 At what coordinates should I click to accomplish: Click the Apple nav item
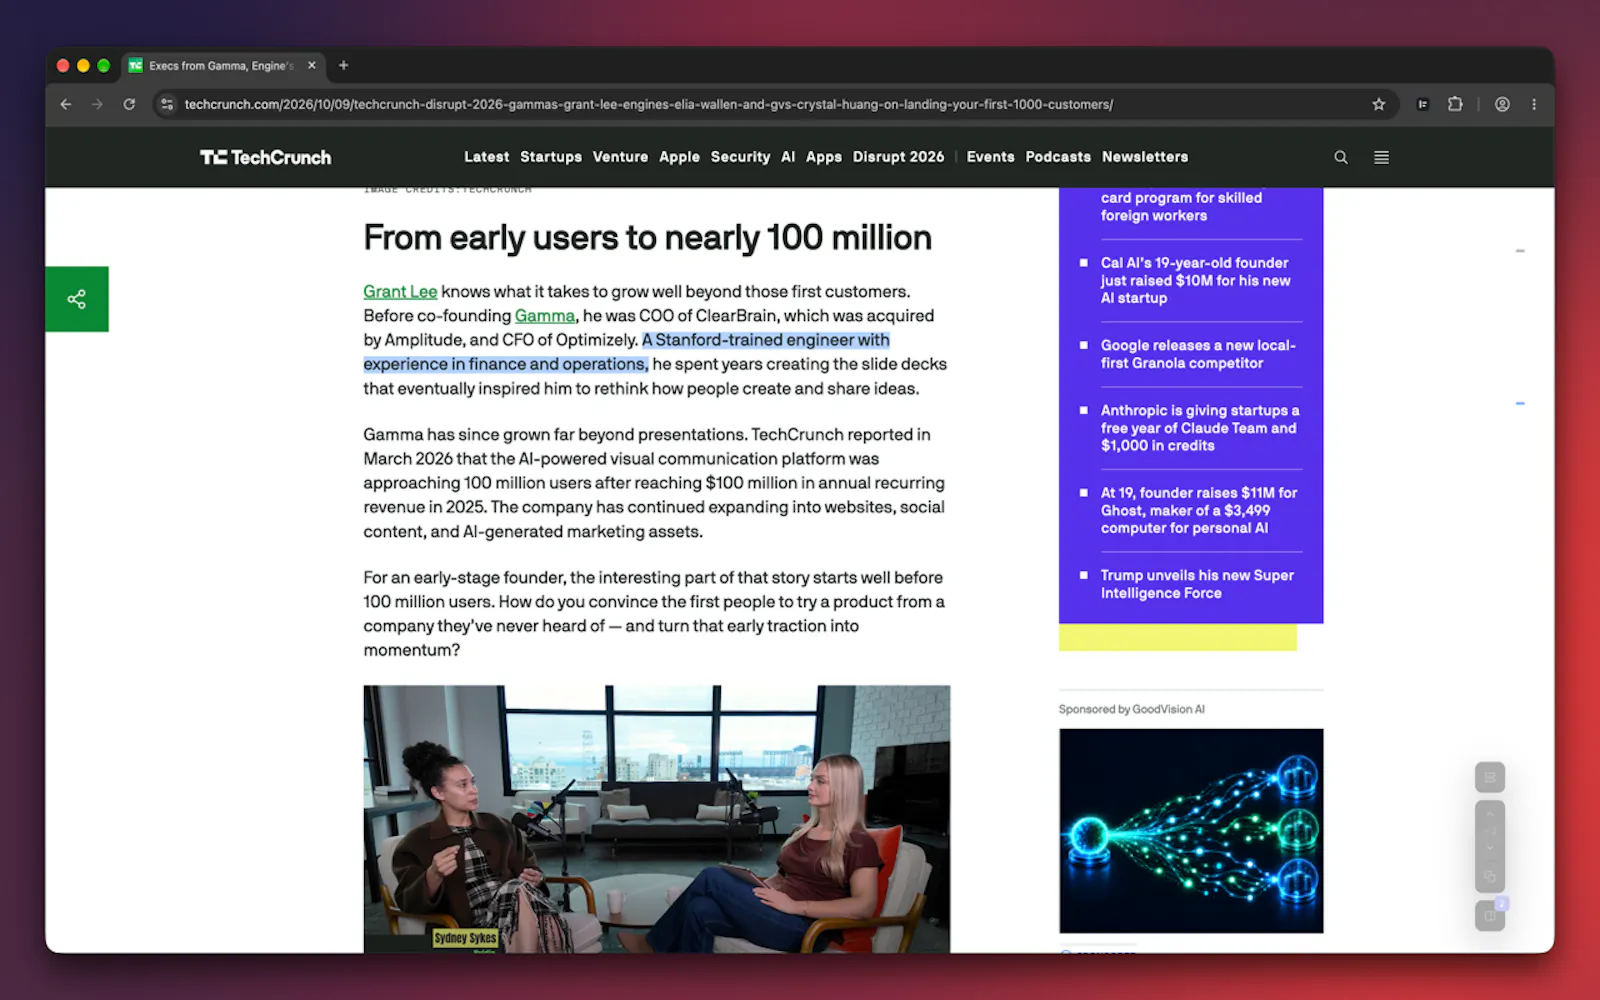[x=679, y=157]
